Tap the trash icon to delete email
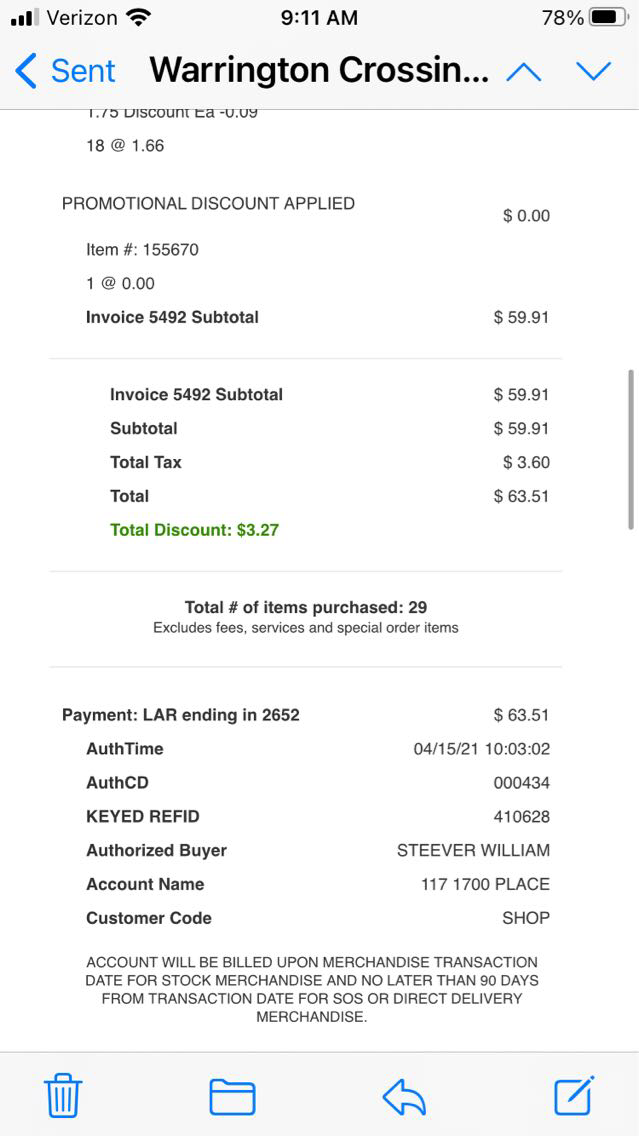This screenshot has width=639, height=1136. point(63,1095)
